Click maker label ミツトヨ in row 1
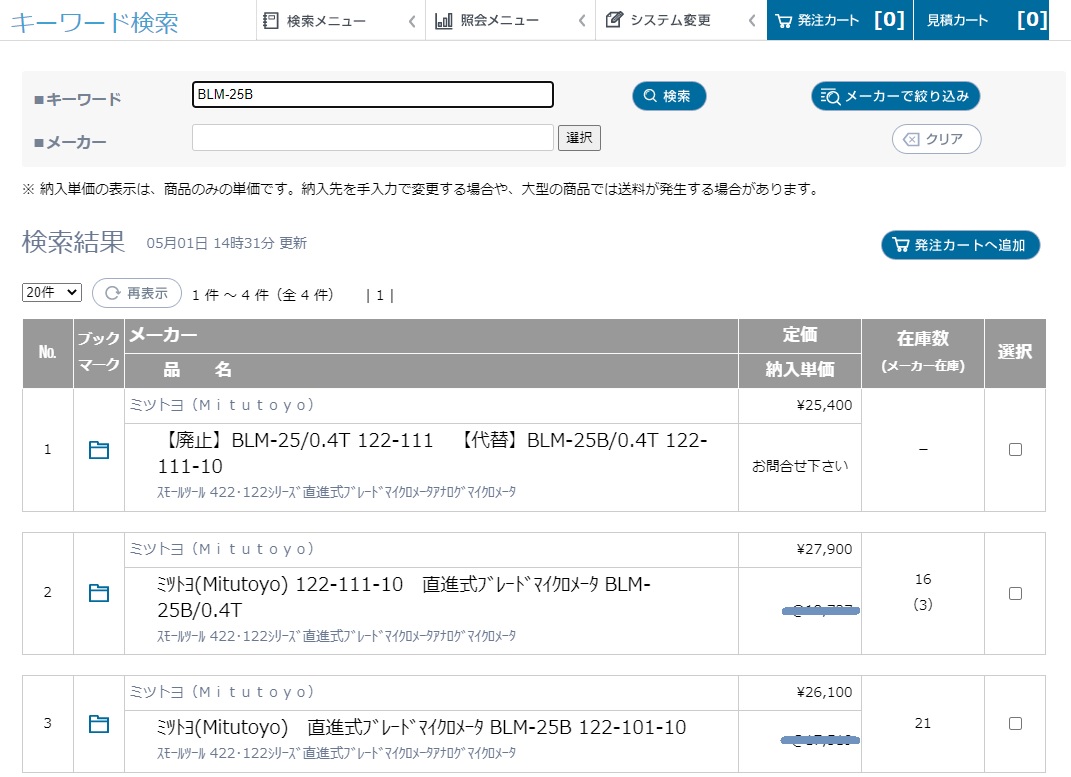 click(x=221, y=405)
